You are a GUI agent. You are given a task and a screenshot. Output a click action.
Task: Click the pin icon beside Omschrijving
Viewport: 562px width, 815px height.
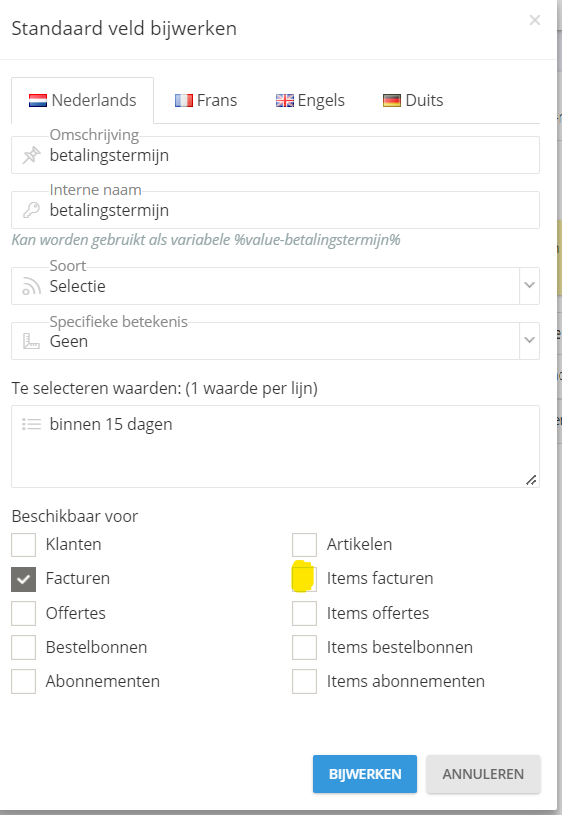coord(31,155)
